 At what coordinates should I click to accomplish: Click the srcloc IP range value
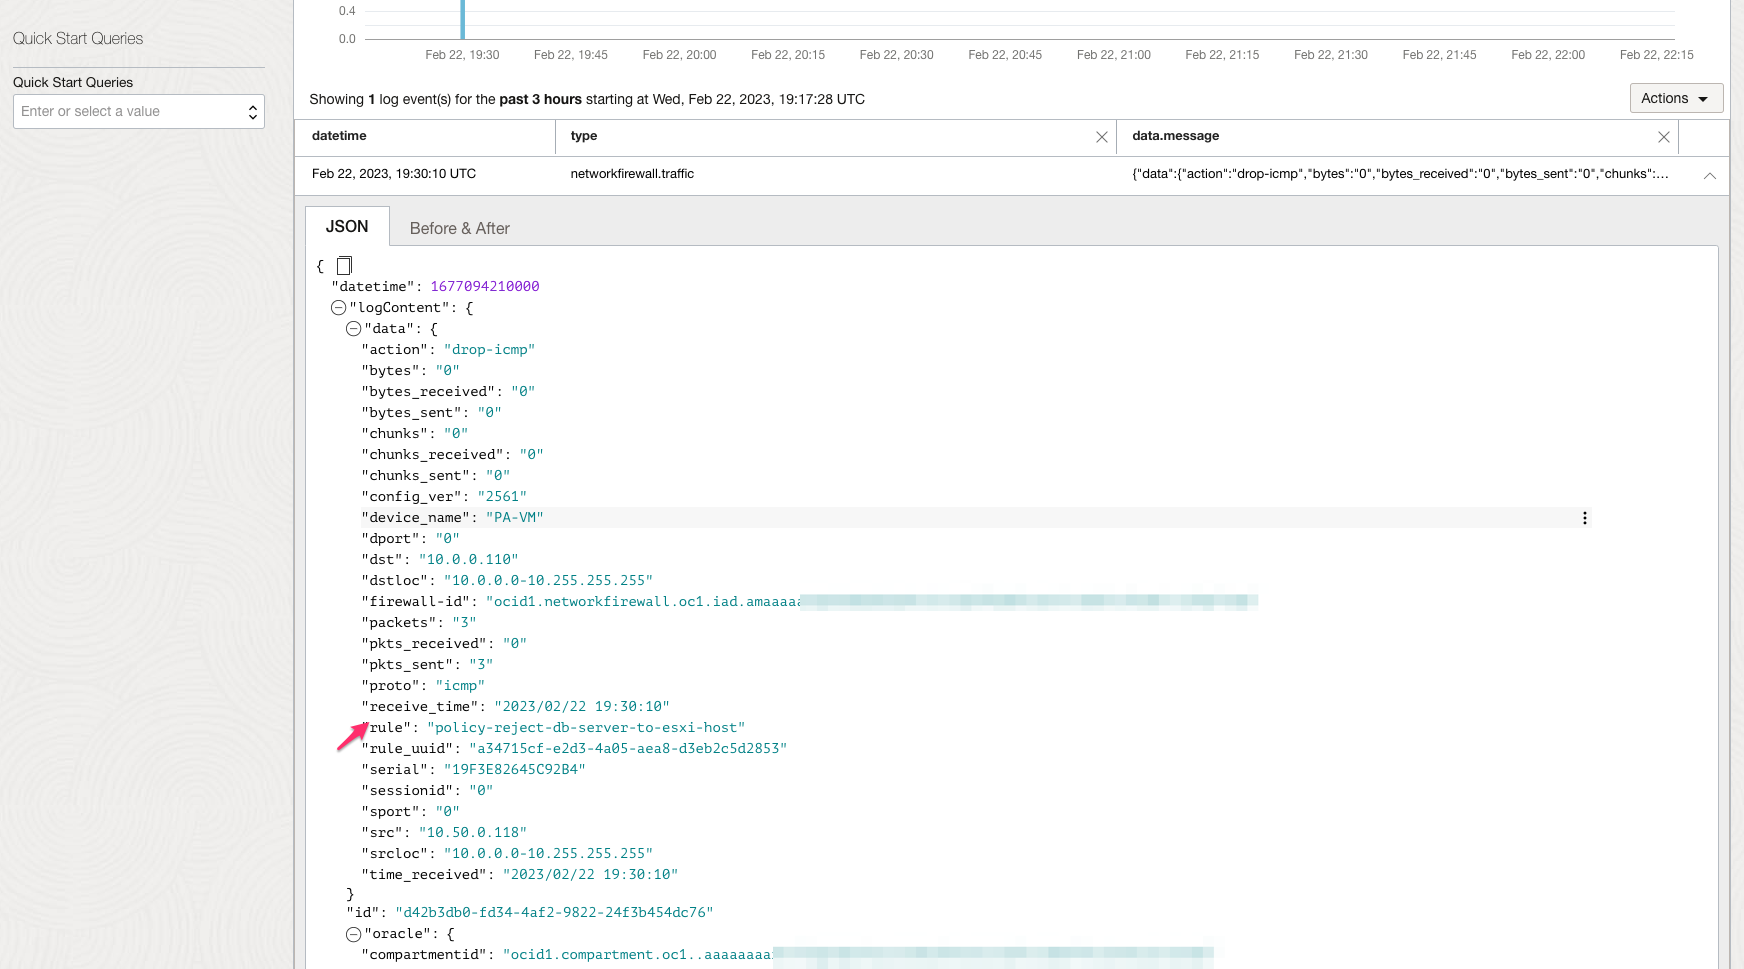pos(548,854)
